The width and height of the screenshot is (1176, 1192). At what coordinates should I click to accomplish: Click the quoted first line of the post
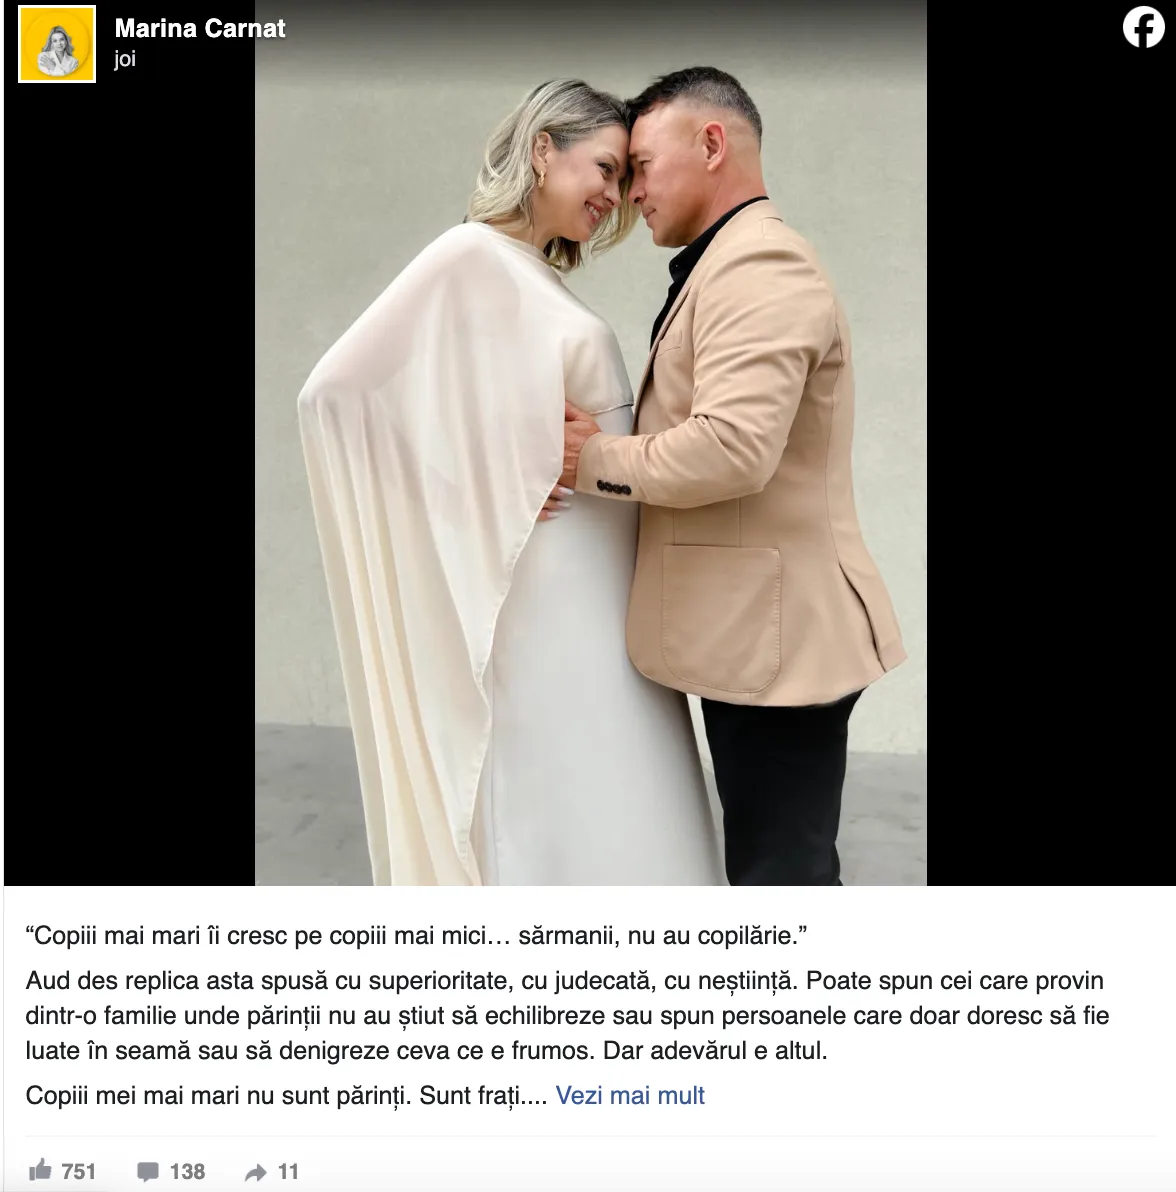pos(416,935)
